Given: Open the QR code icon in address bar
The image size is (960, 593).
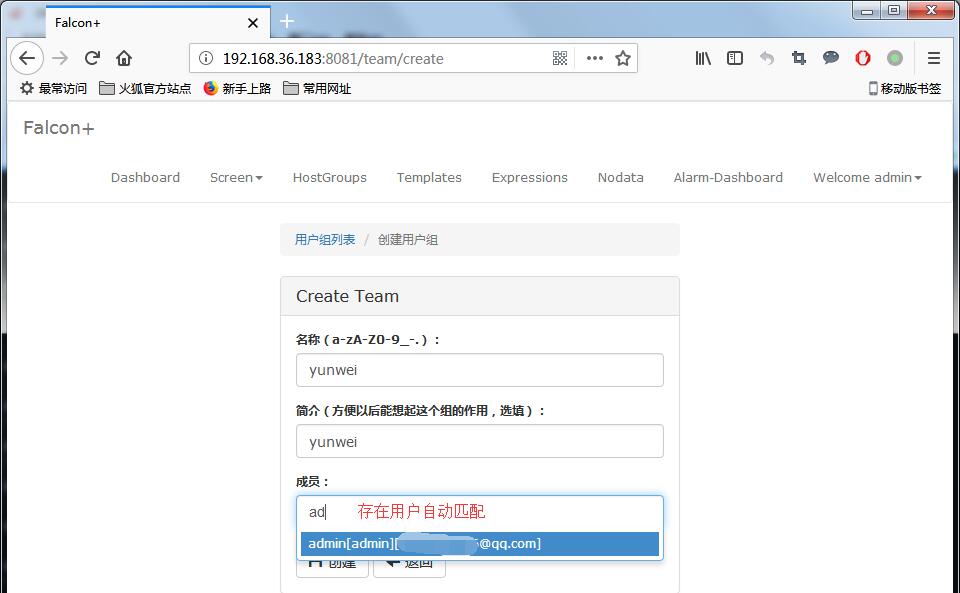Looking at the screenshot, I should [560, 58].
